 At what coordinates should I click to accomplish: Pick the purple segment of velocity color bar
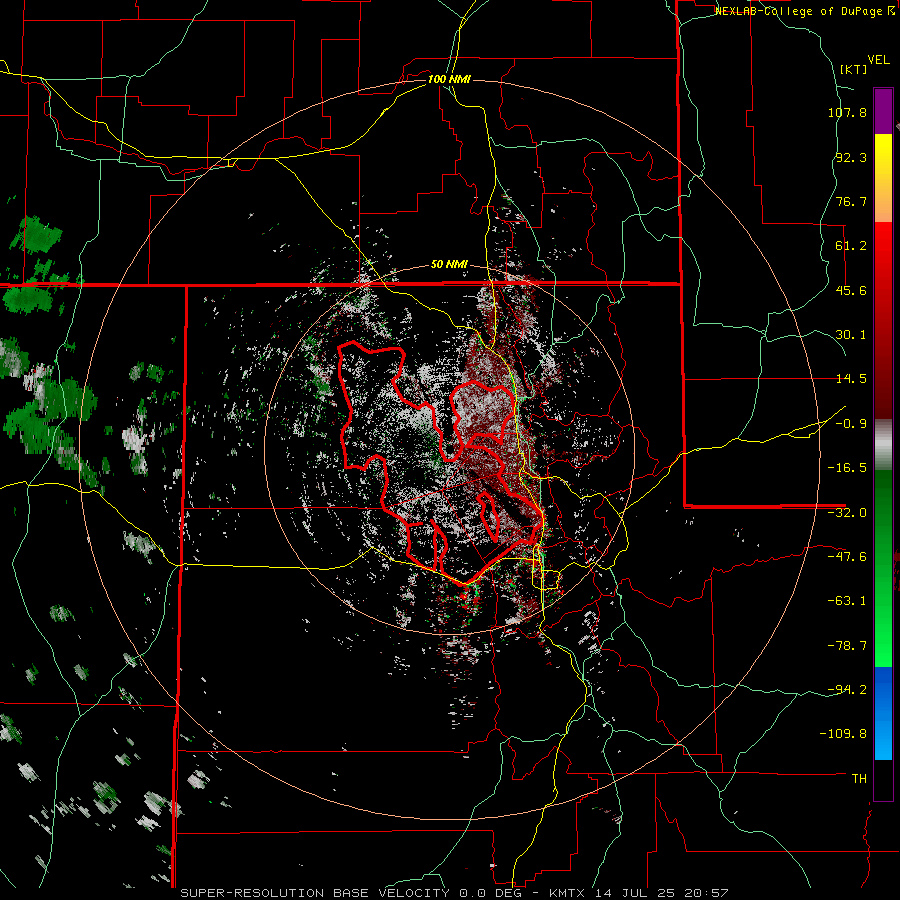tap(883, 111)
